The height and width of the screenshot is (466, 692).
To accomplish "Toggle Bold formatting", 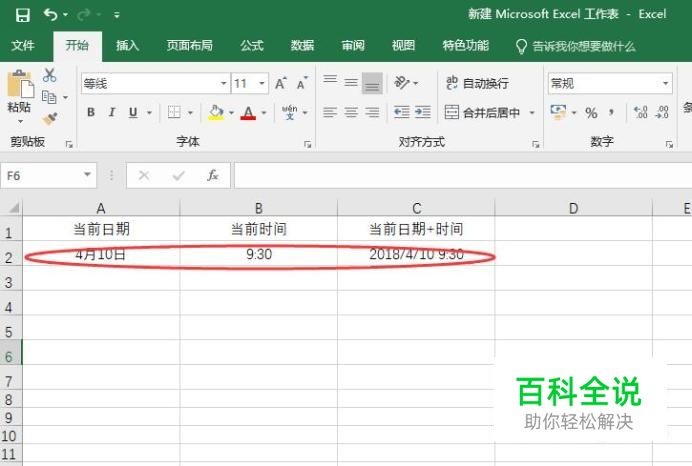I will (x=91, y=113).
